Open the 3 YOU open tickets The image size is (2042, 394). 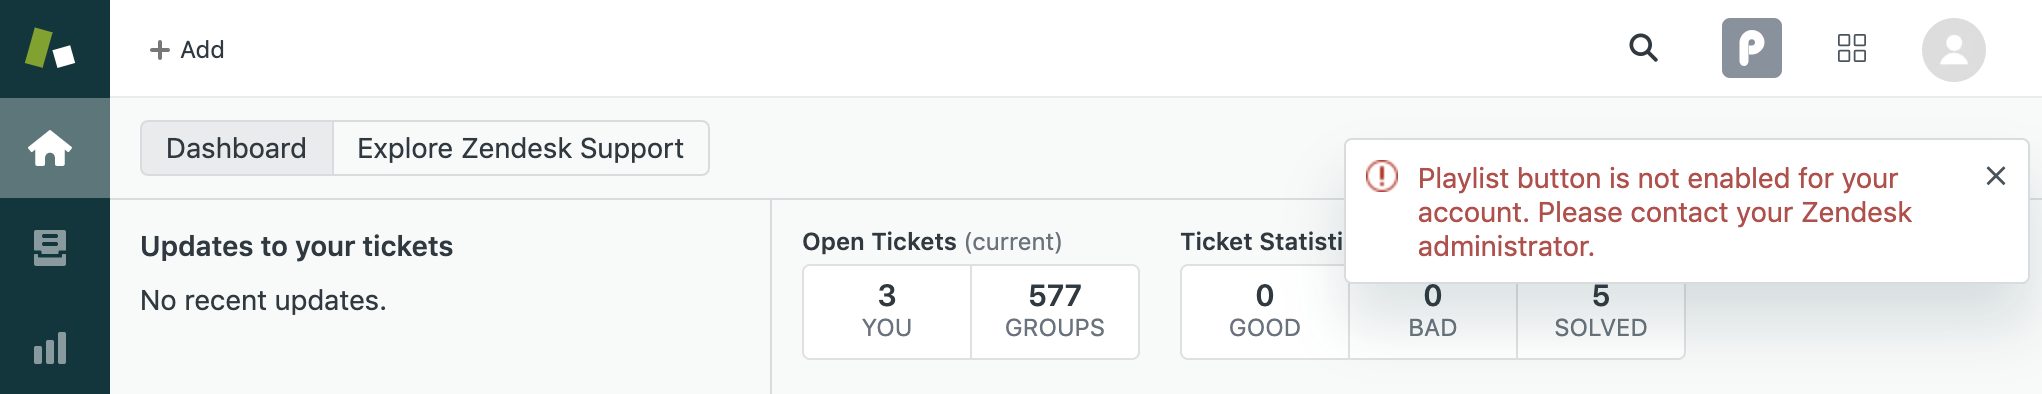887,311
